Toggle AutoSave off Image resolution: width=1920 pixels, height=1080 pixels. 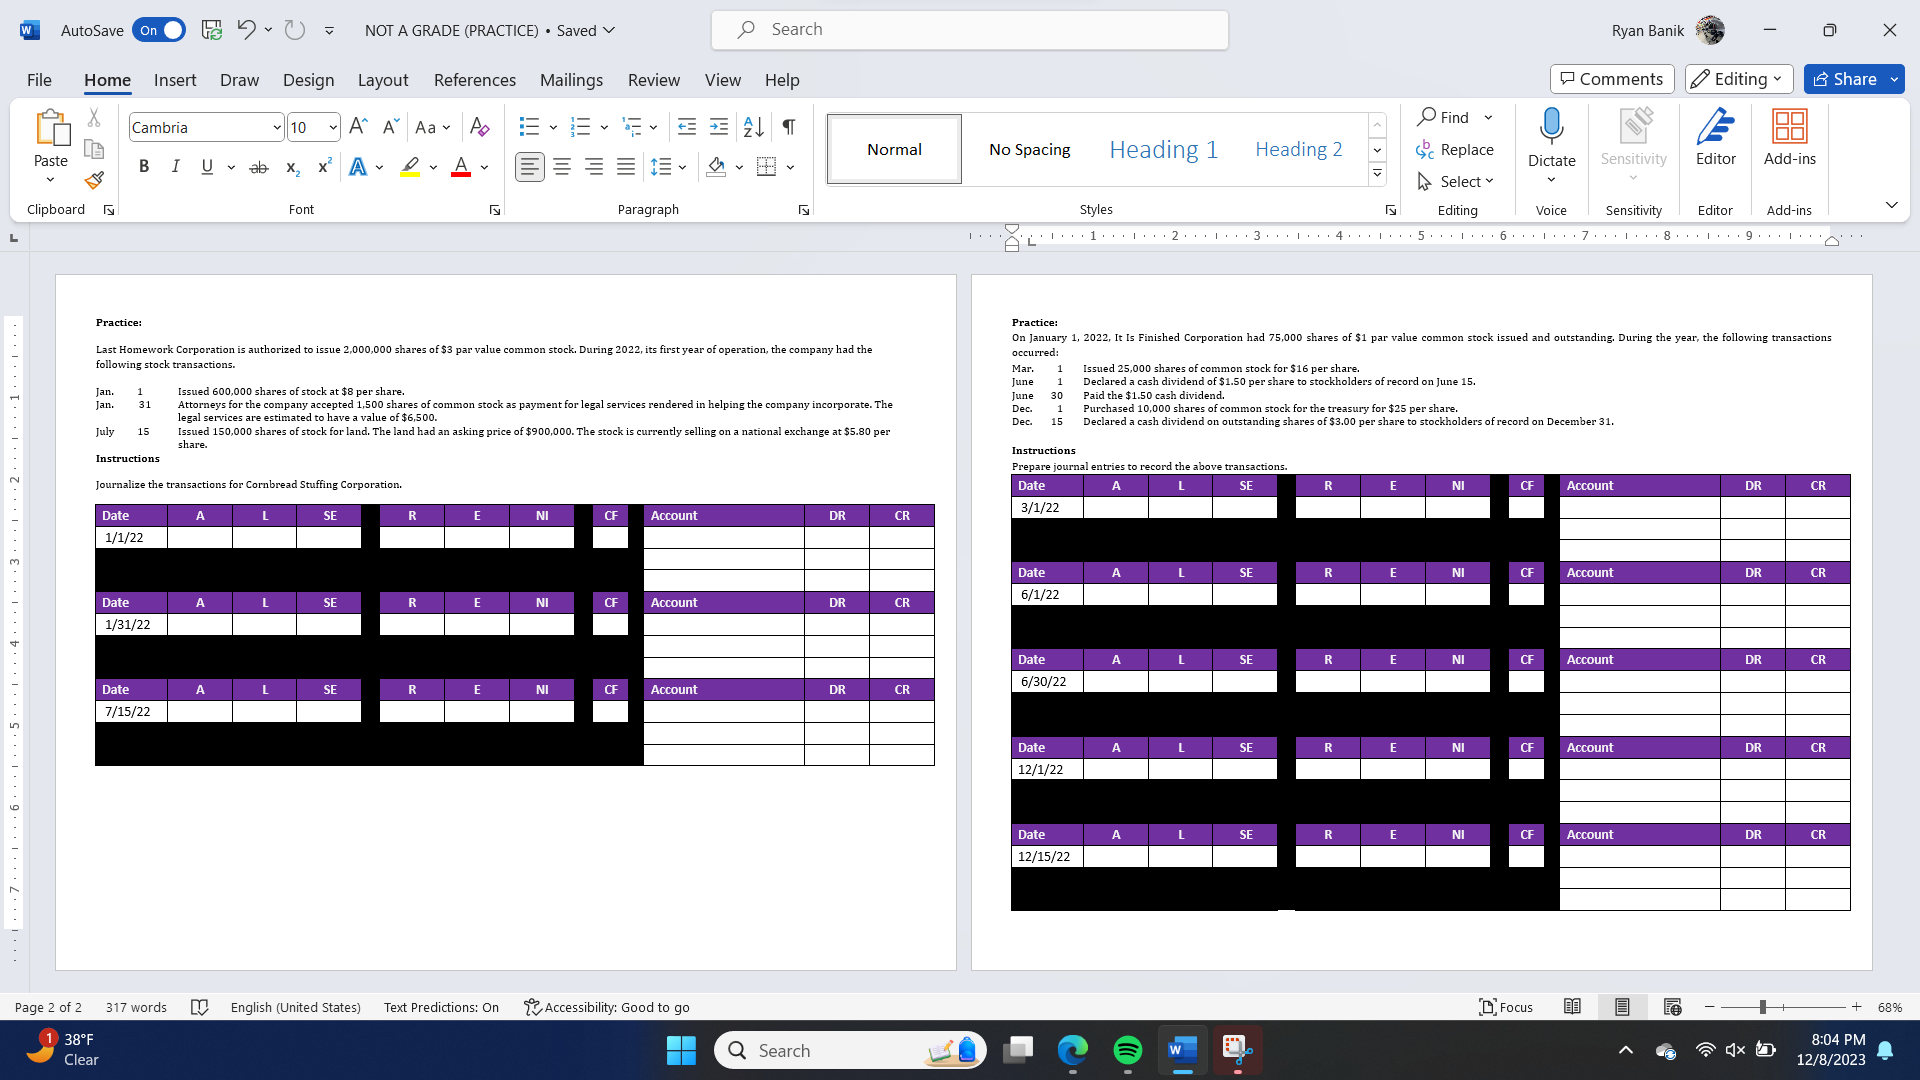pyautogui.click(x=158, y=30)
